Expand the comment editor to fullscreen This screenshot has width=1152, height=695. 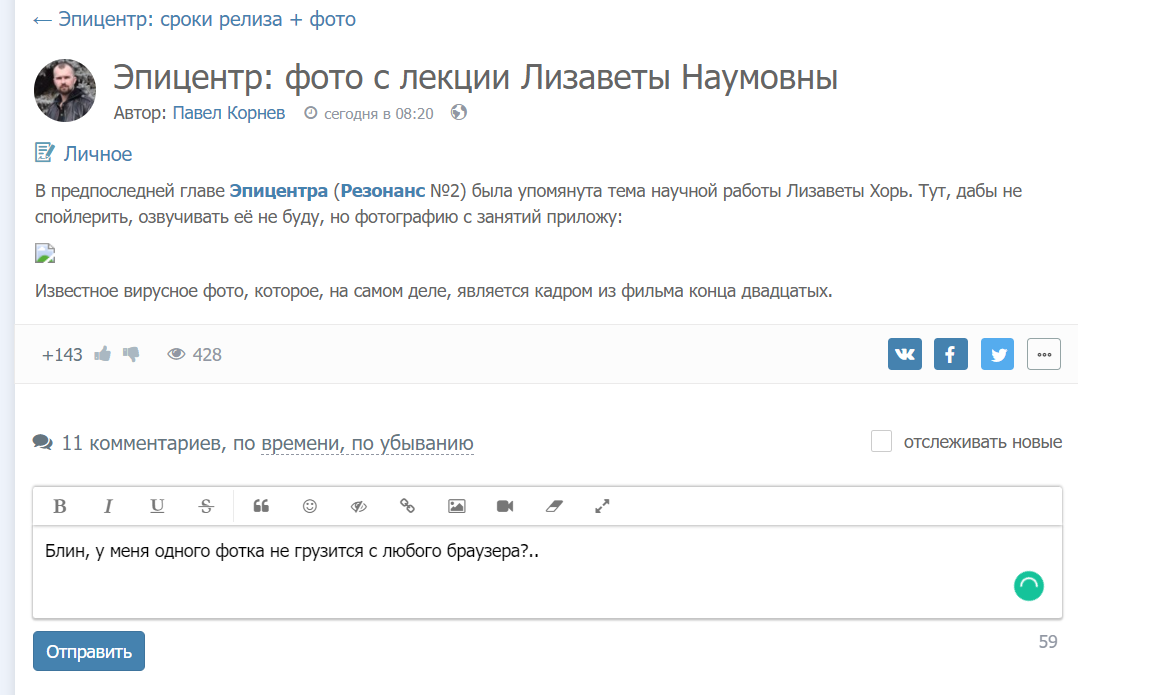tap(602, 506)
